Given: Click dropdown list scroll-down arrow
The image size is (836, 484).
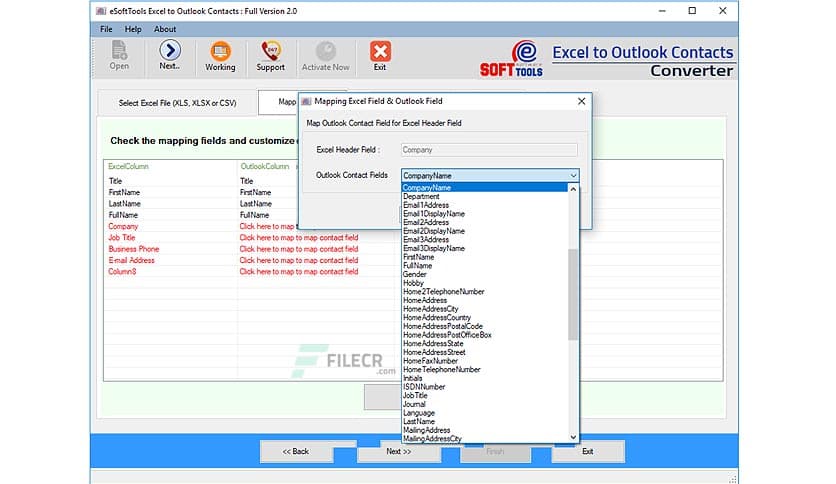Looking at the screenshot, I should coord(573,437).
